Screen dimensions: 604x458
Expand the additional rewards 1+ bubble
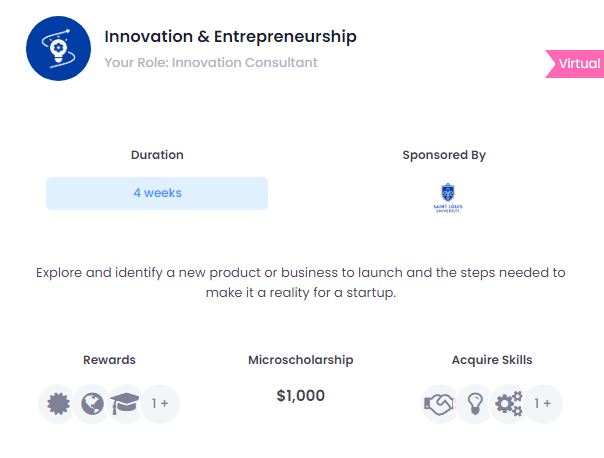[x=160, y=404]
